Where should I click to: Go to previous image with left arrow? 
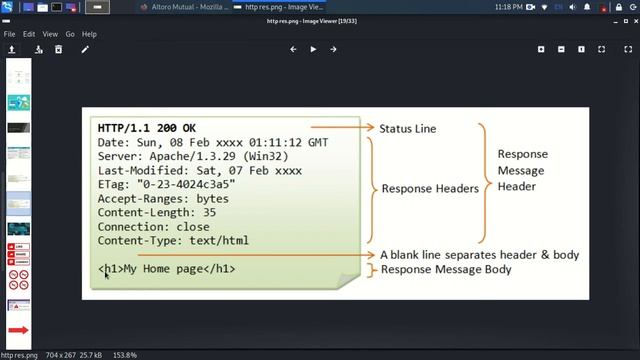tap(293, 49)
